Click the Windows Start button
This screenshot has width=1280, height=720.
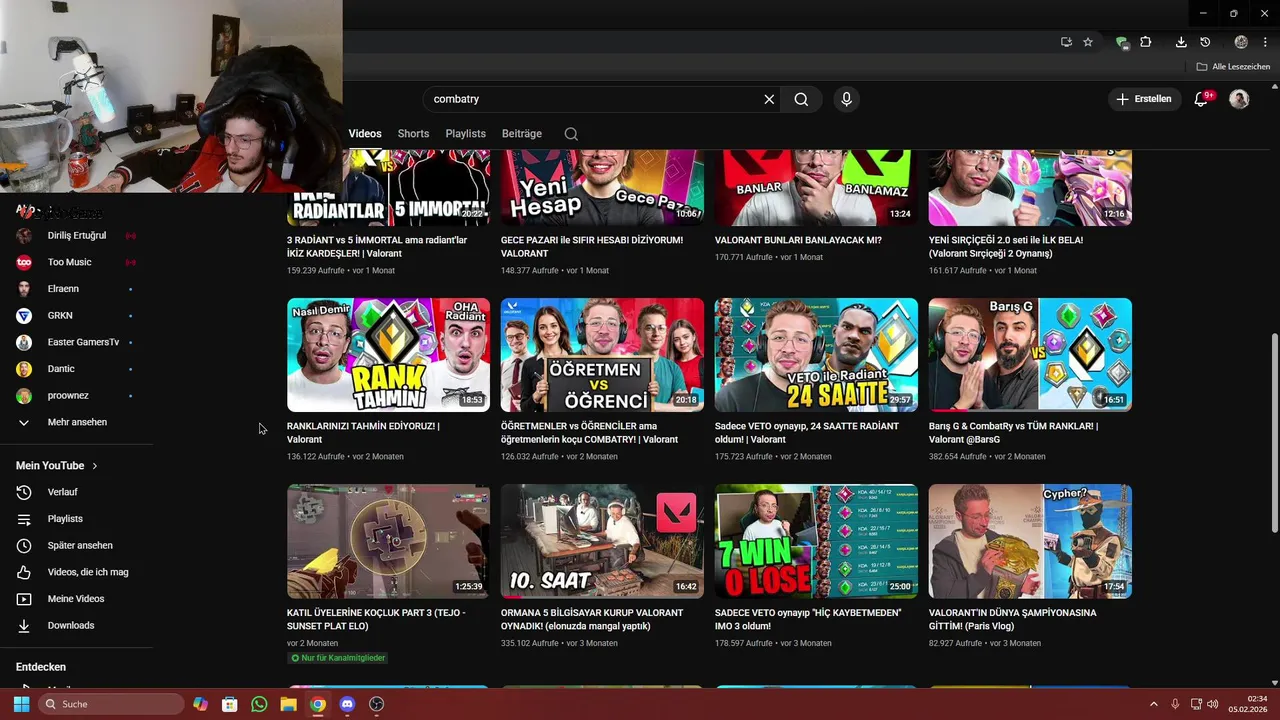[x=21, y=704]
